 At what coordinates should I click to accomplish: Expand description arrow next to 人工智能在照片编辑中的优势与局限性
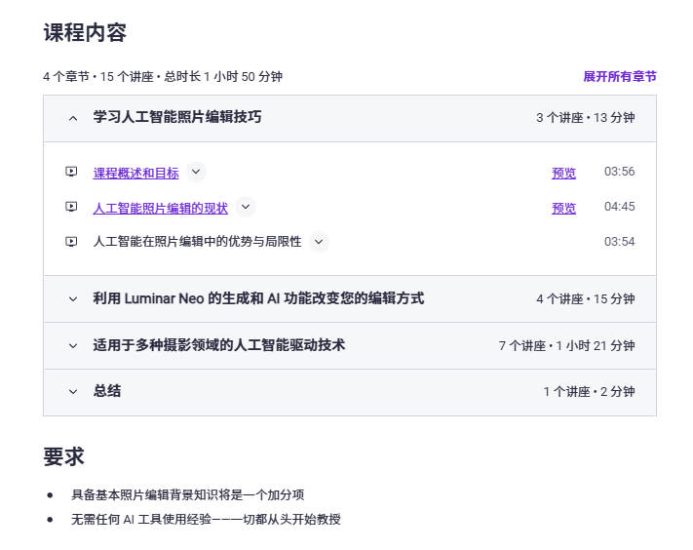pos(318,242)
